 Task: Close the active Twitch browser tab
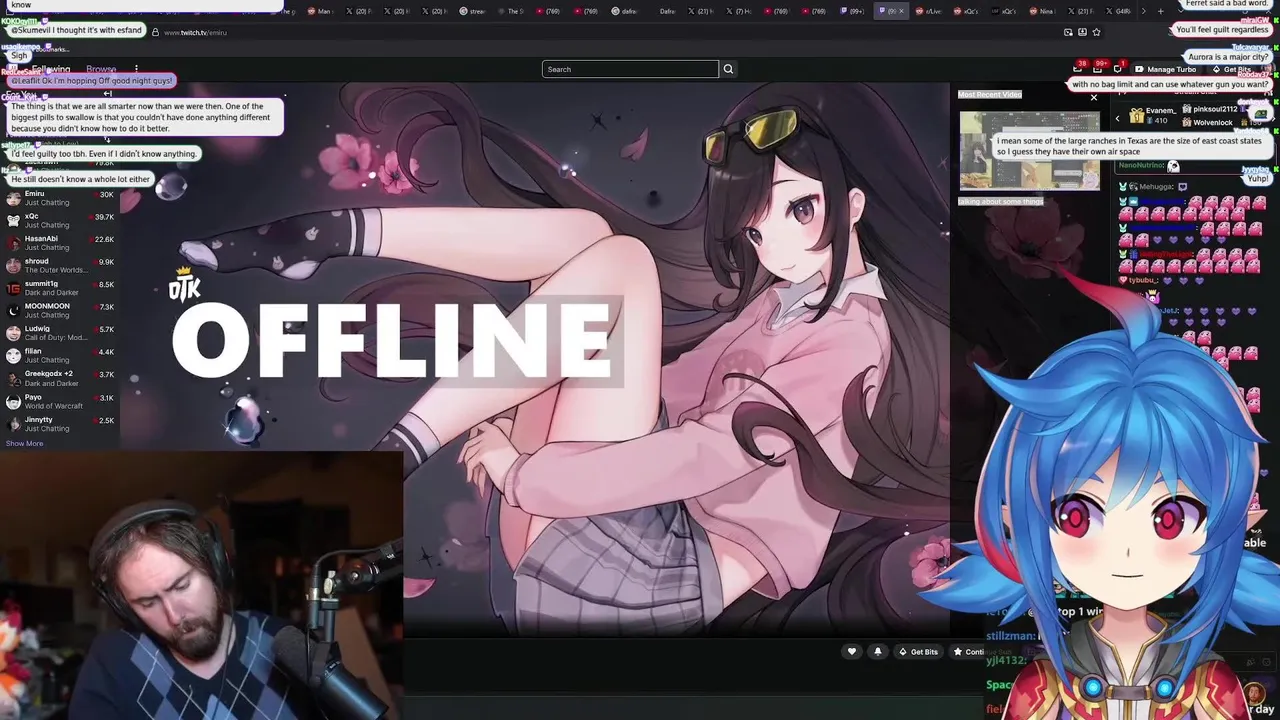pyautogui.click(x=901, y=11)
